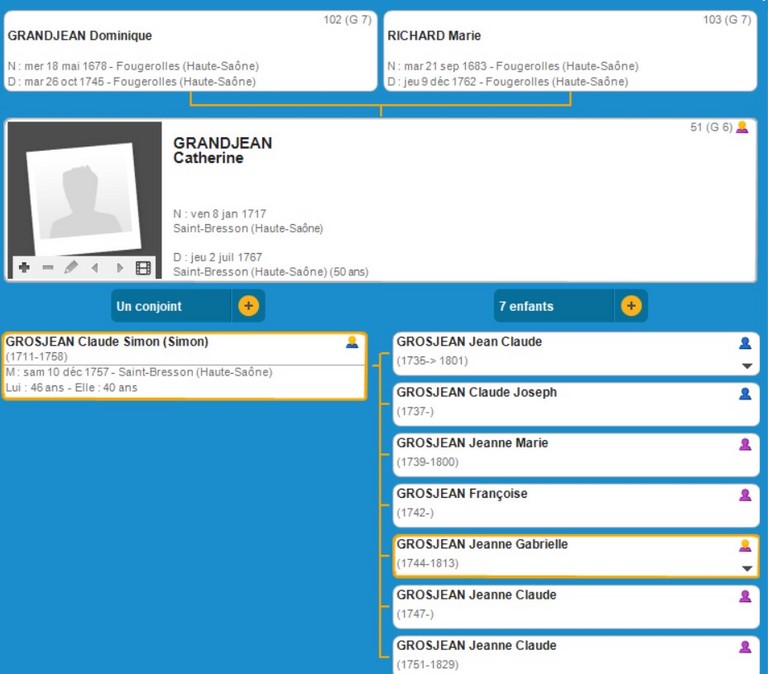Add a spouse with the plus button
Screen dimensions: 768x674
click(x=248, y=306)
